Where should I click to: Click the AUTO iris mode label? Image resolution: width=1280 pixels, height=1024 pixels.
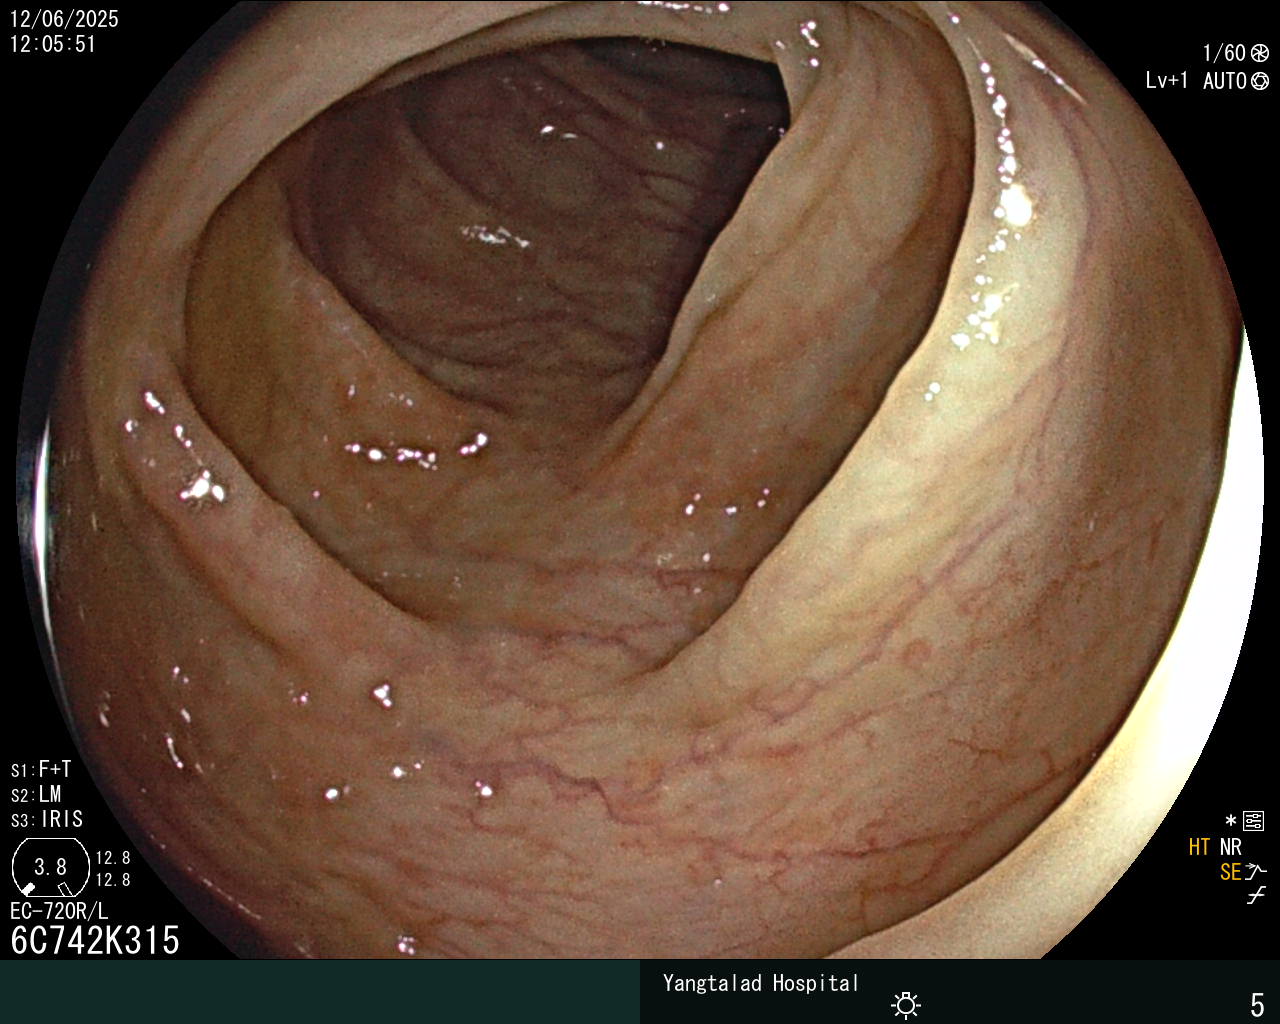click(1224, 81)
